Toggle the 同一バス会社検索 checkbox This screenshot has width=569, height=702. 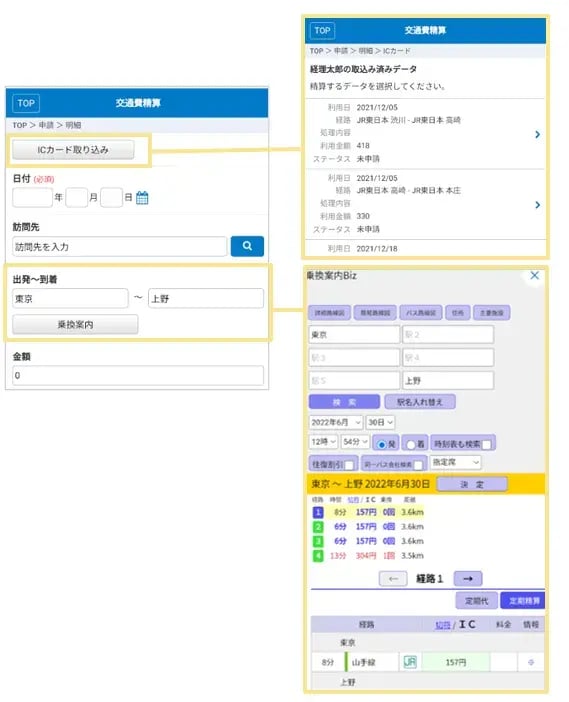tap(418, 465)
